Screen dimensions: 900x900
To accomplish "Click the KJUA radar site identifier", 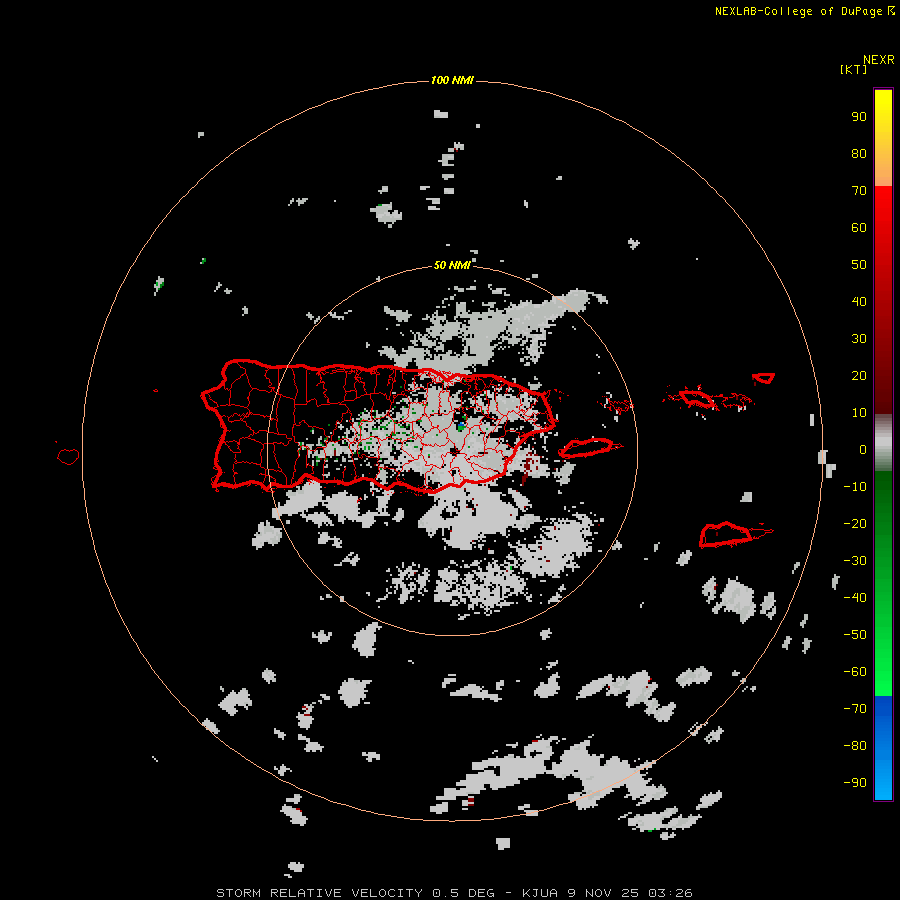I will click(x=540, y=893).
